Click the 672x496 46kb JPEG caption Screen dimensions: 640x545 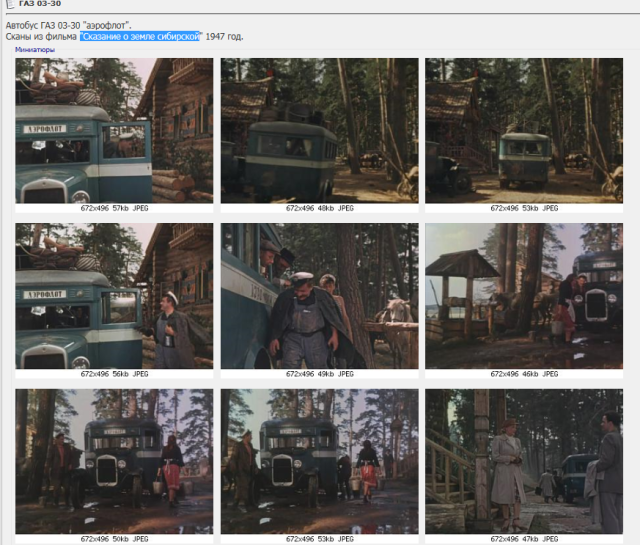click(524, 374)
